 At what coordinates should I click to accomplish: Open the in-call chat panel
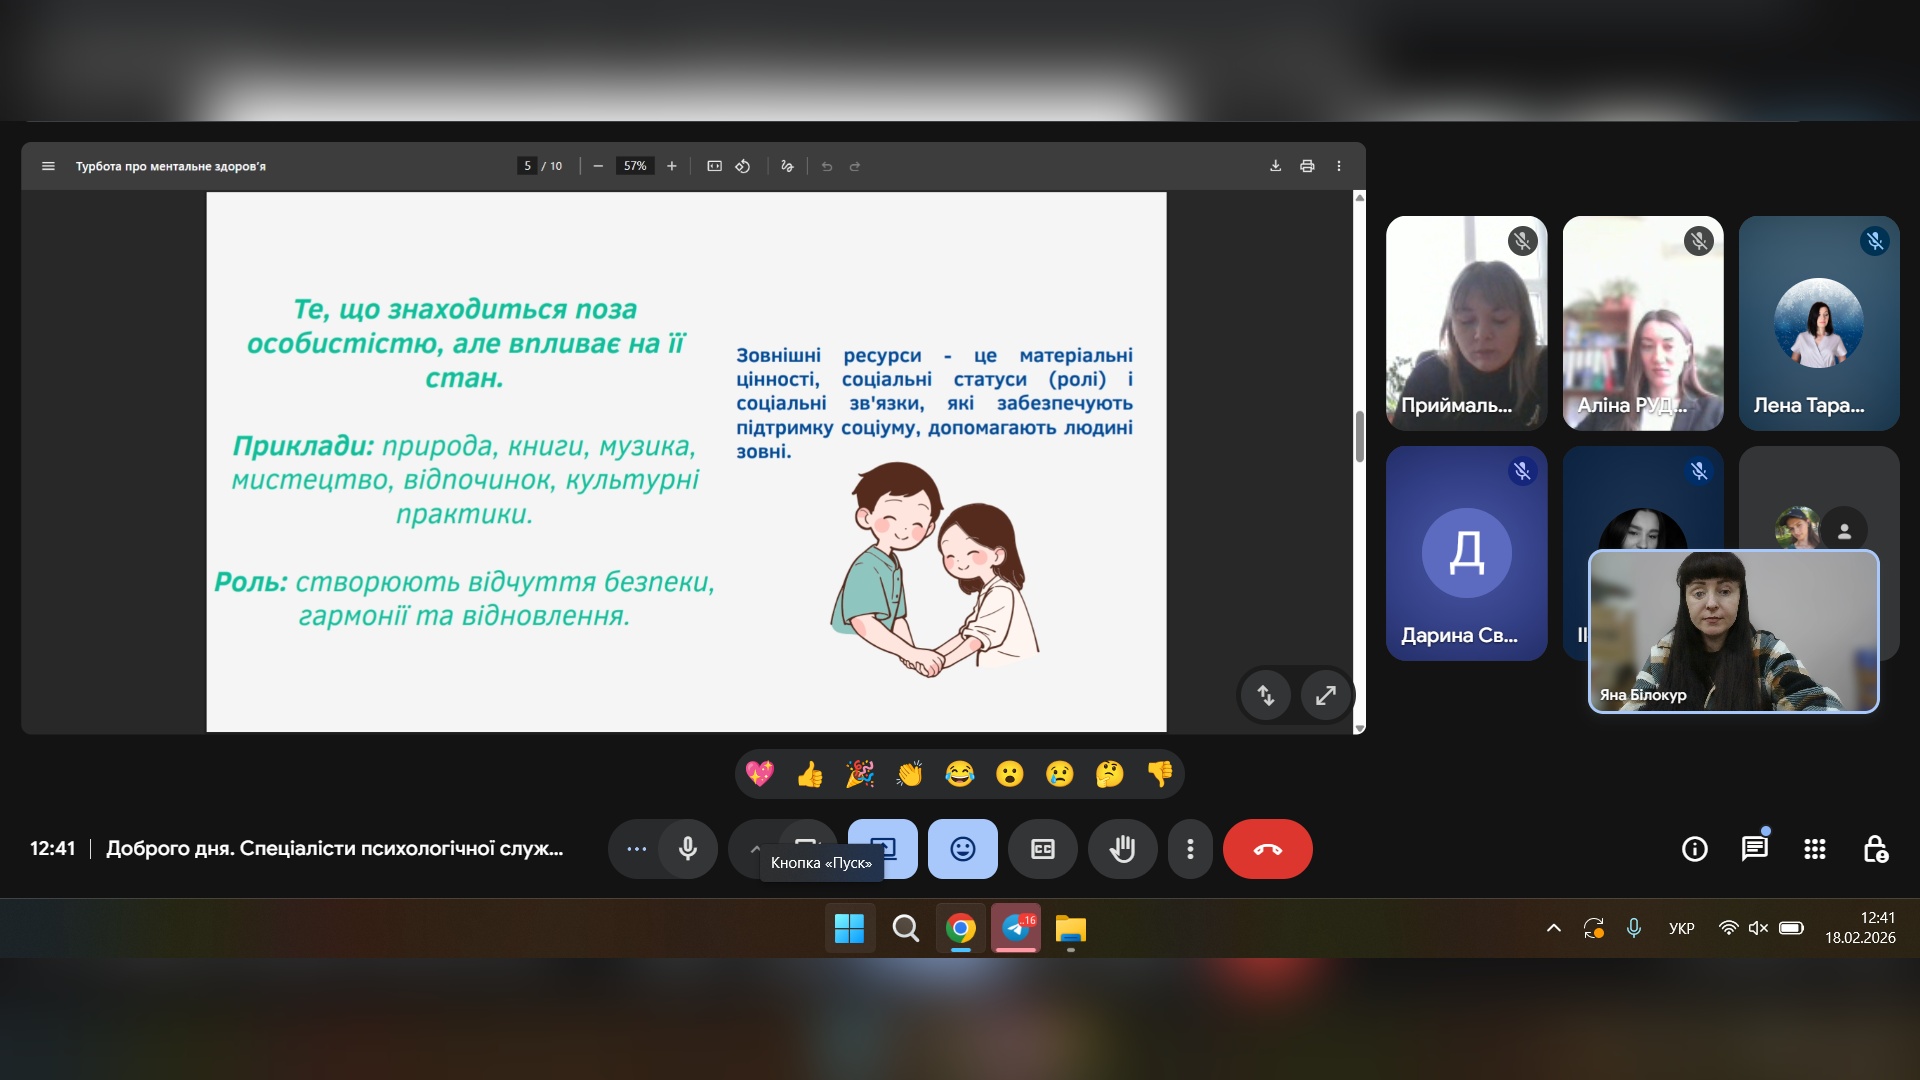[1754, 849]
